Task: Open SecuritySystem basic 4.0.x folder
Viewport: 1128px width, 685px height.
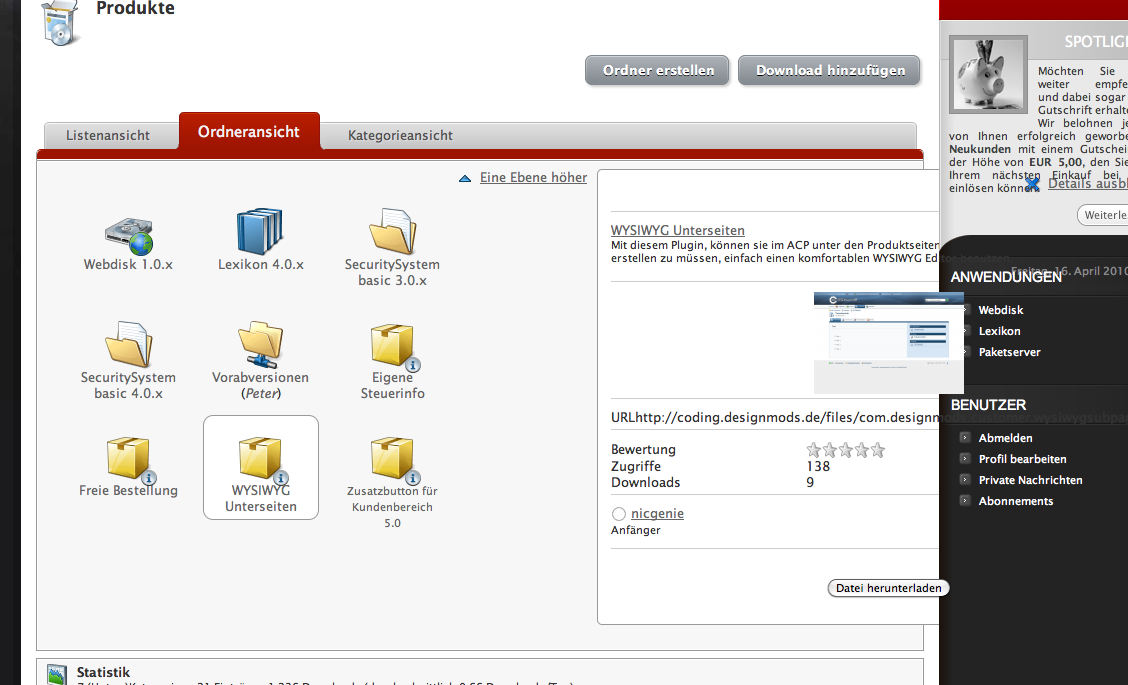Action: 128,345
